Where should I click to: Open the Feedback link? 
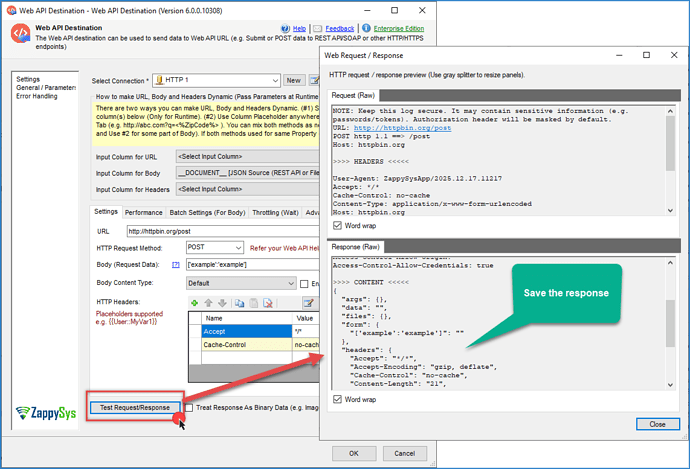[x=340, y=29]
